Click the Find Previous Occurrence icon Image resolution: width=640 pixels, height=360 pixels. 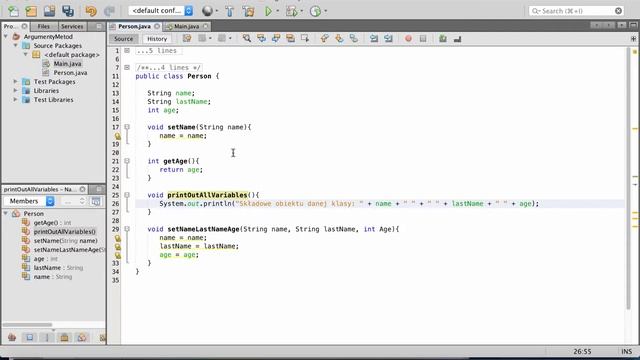tap(261, 38)
